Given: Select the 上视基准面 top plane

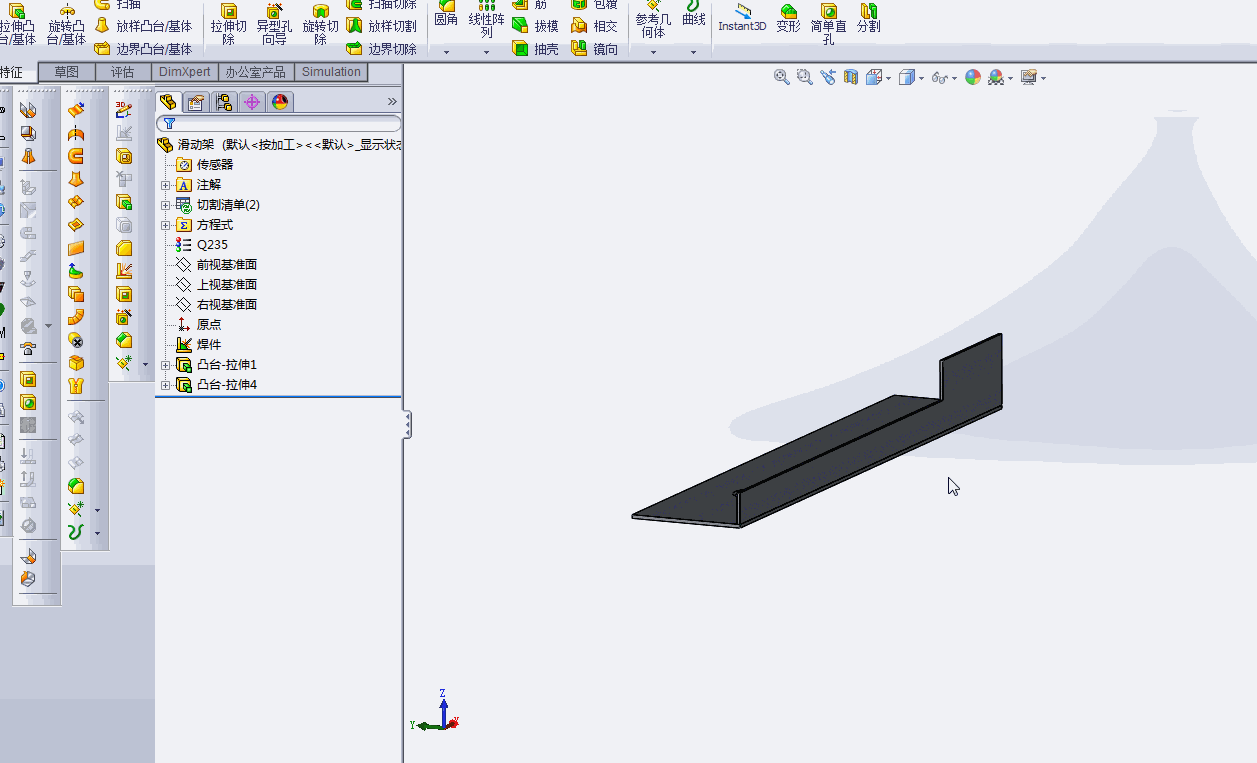Looking at the screenshot, I should tap(217, 285).
